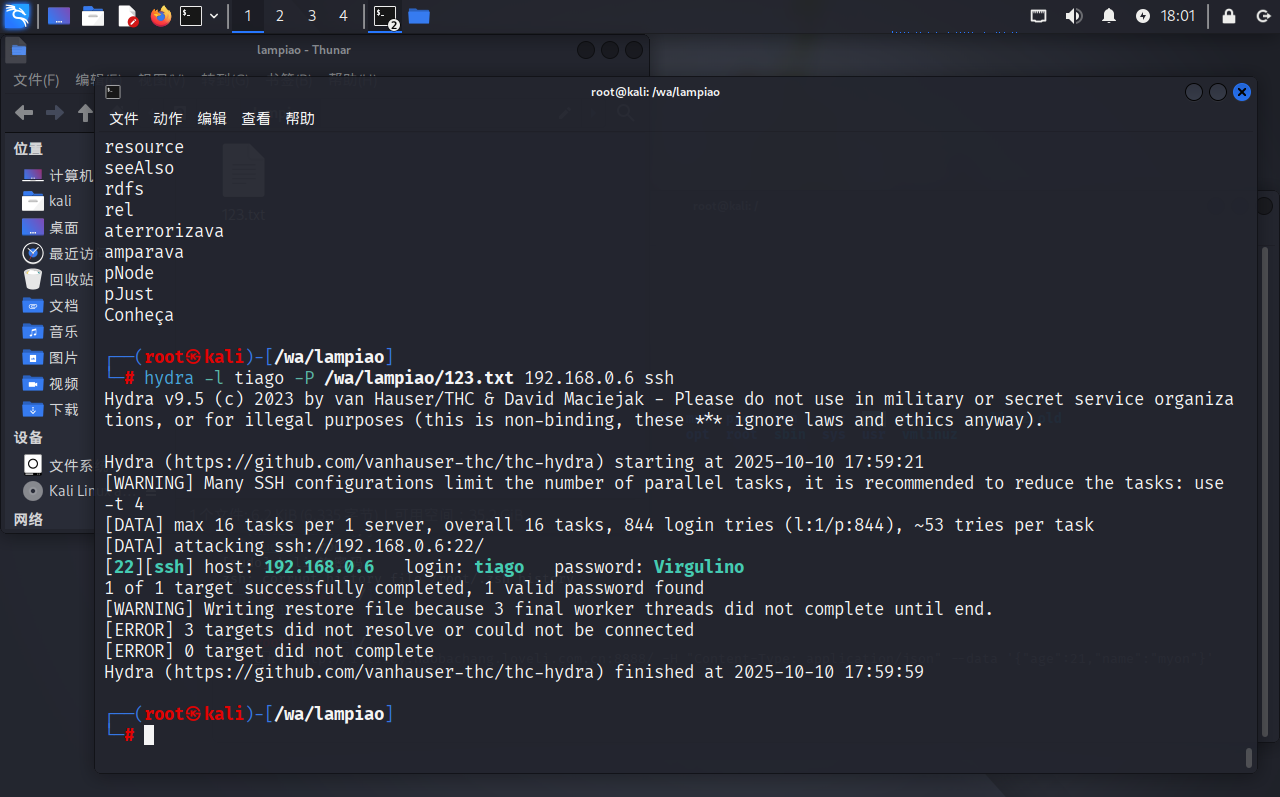
Task: Launch the text editor from the panel
Action: (127, 16)
